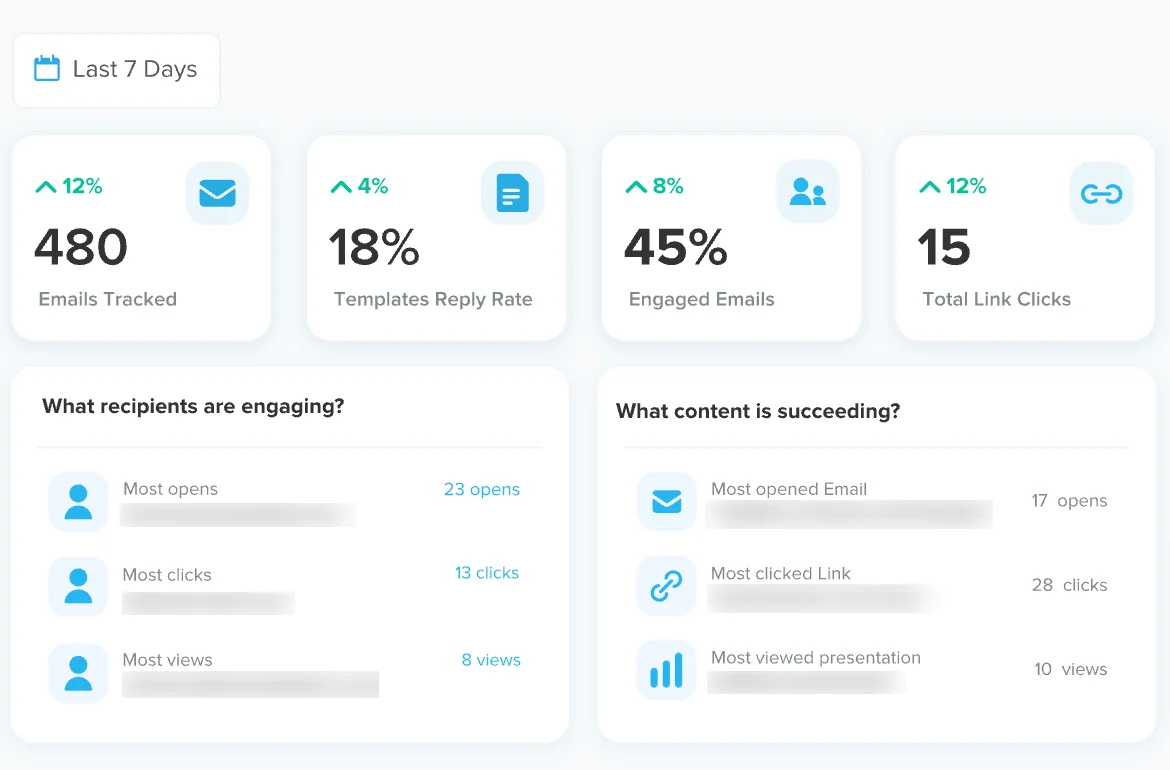Select the 480 Emails Tracked value

[81, 247]
